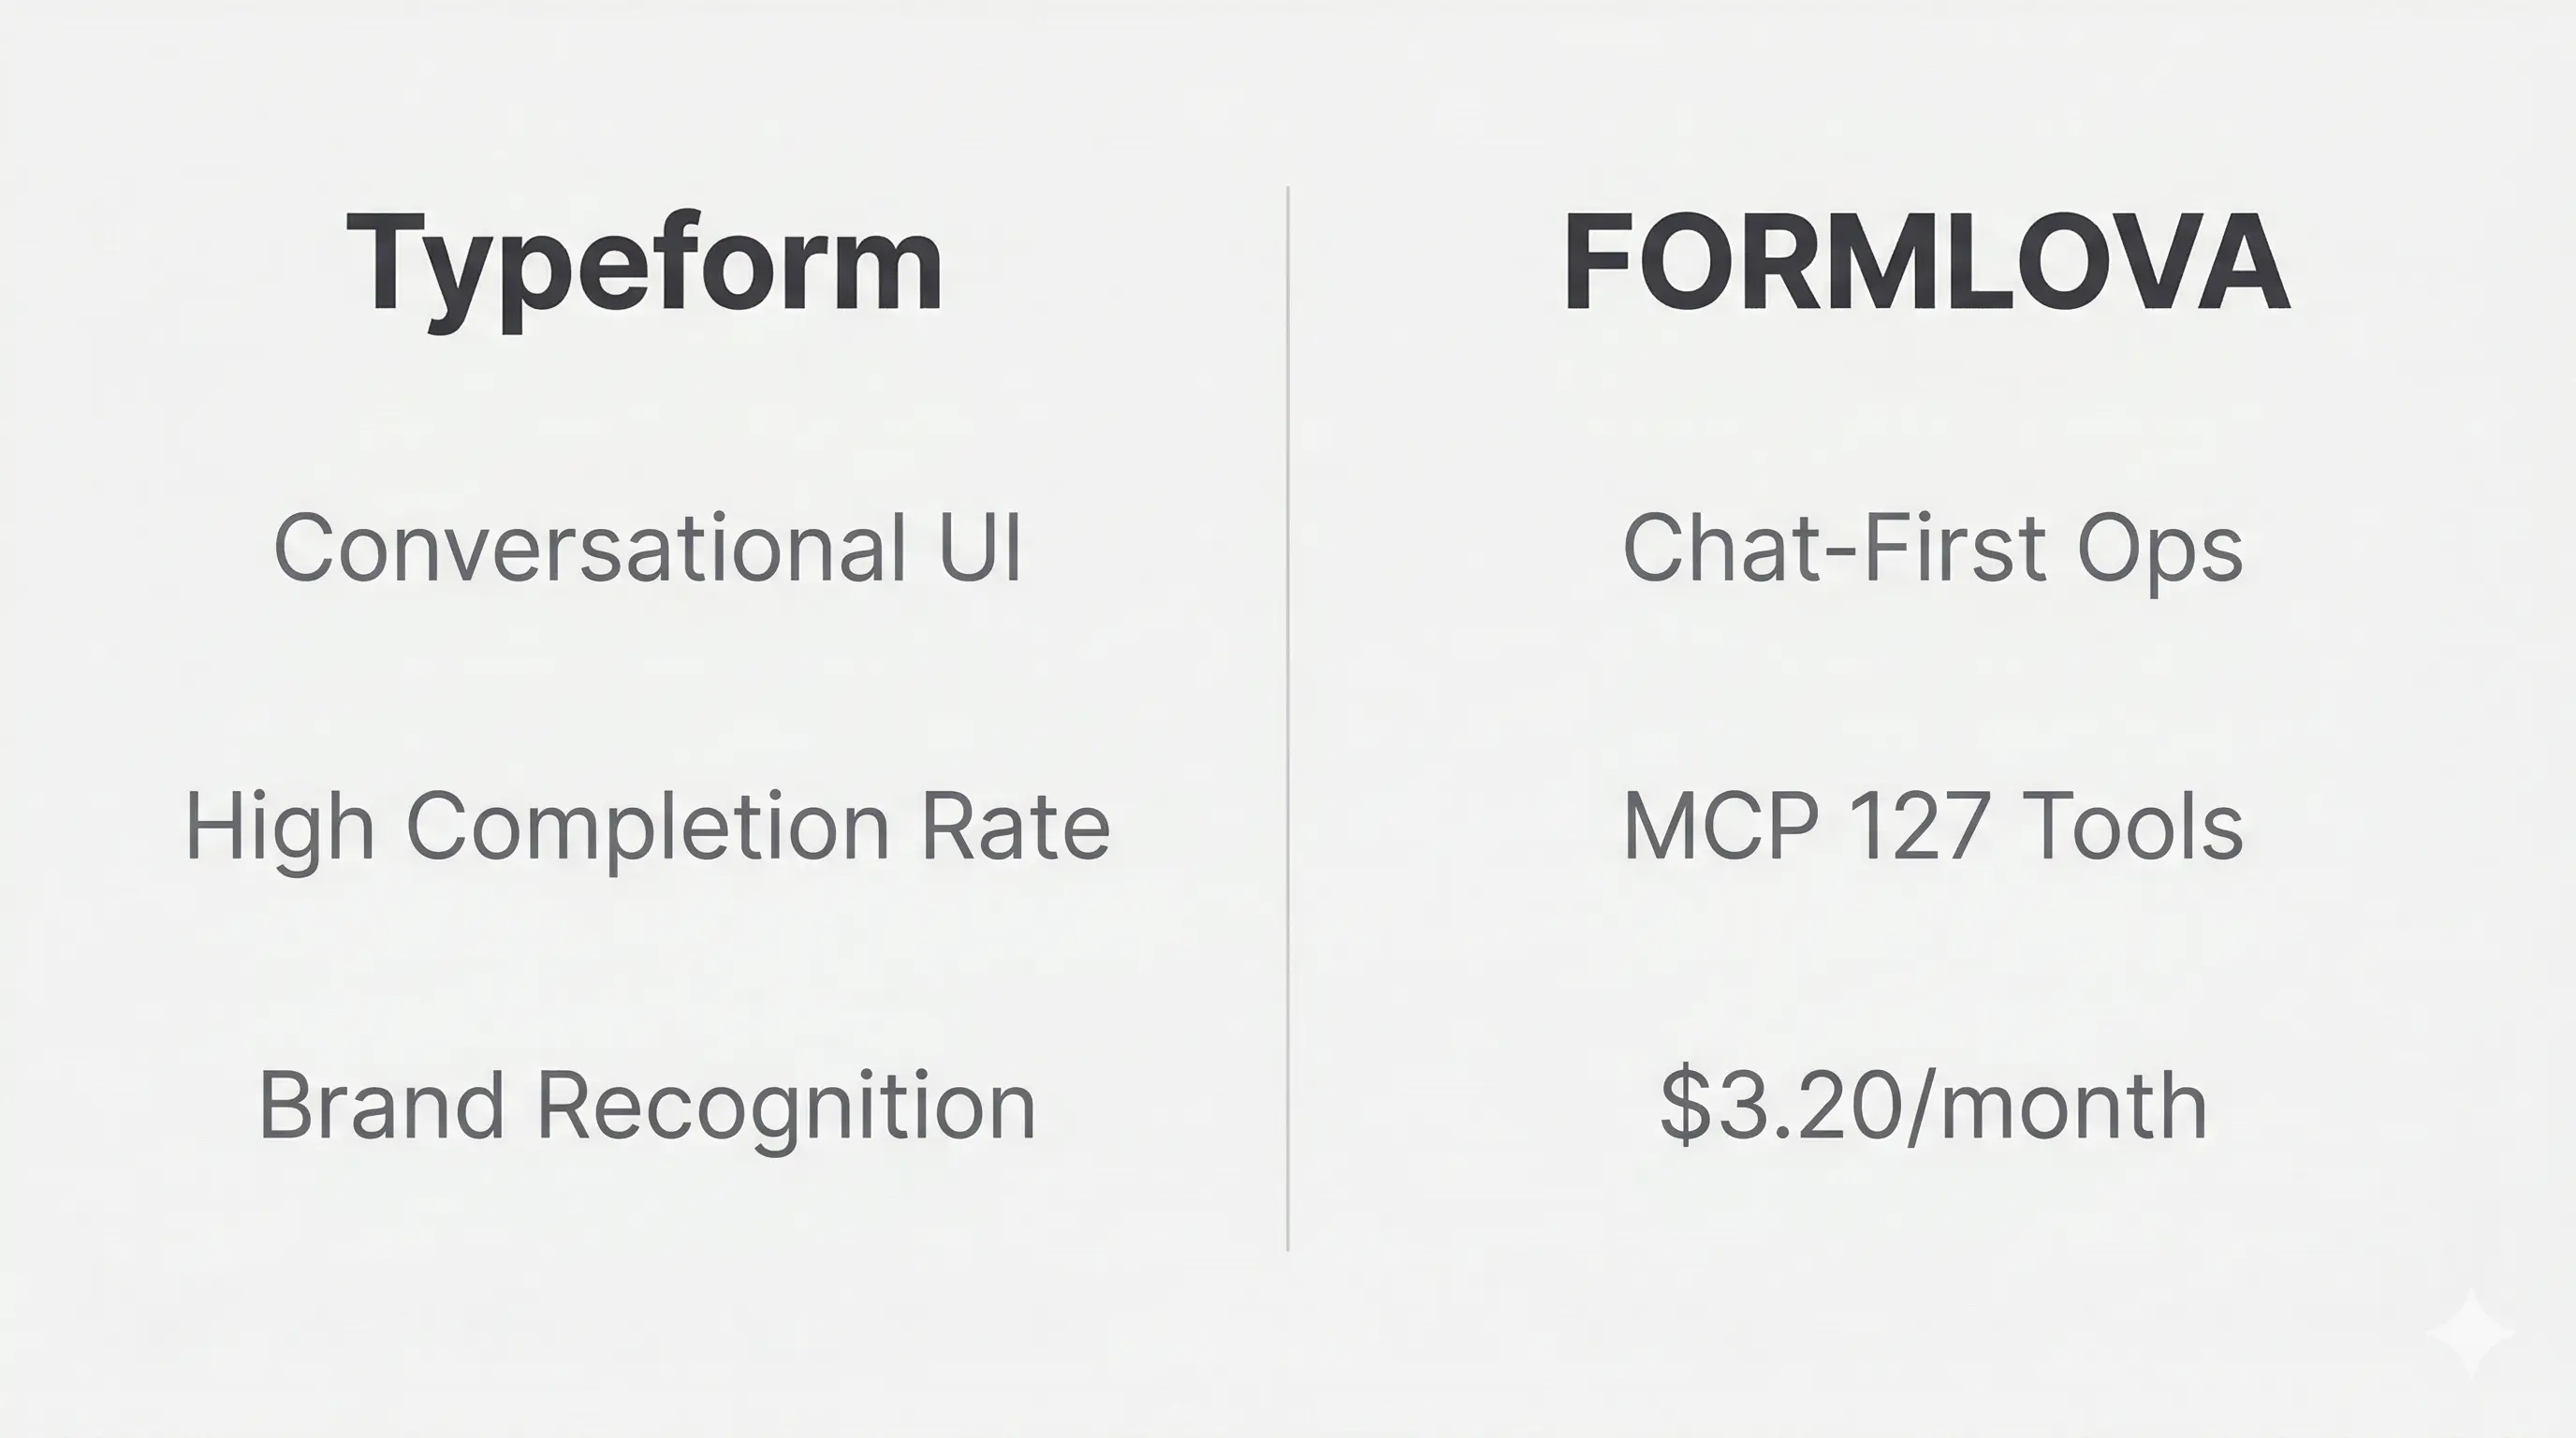Select the word "Completion"
Image resolution: width=2576 pixels, height=1438 pixels.
[647, 828]
